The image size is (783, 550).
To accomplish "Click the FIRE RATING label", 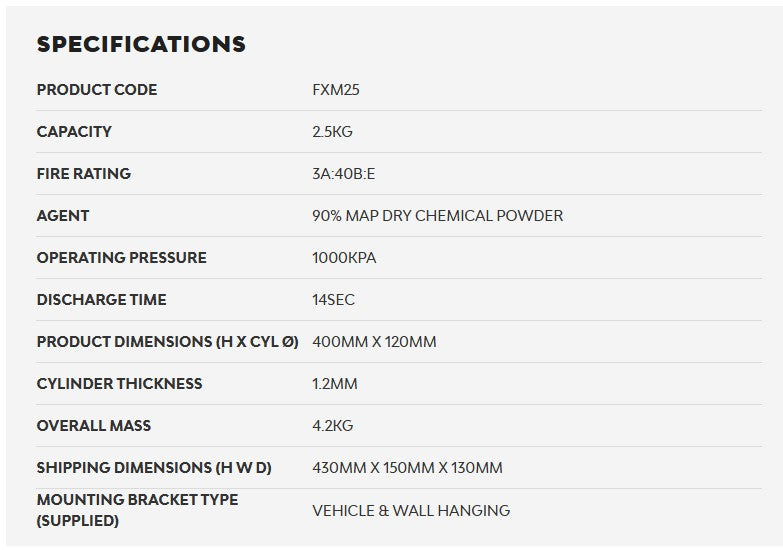I will pyautogui.click(x=84, y=174).
